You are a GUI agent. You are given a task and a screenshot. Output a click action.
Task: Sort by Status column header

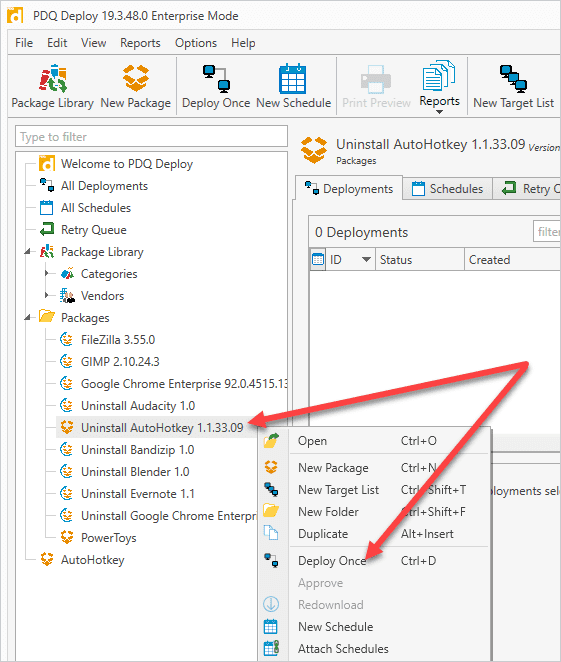click(420, 260)
